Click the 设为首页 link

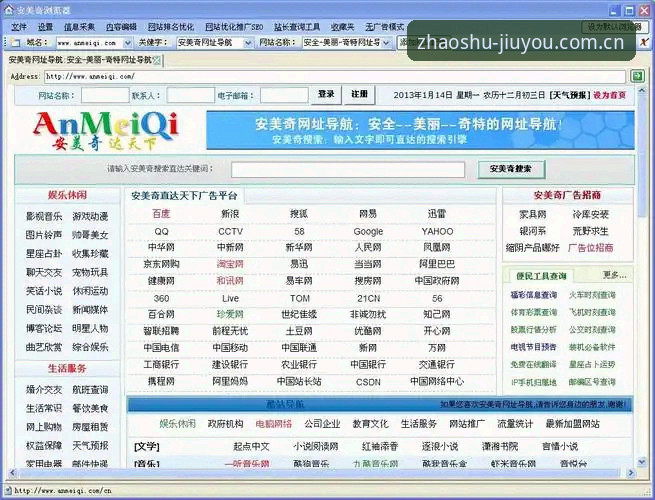tap(609, 95)
